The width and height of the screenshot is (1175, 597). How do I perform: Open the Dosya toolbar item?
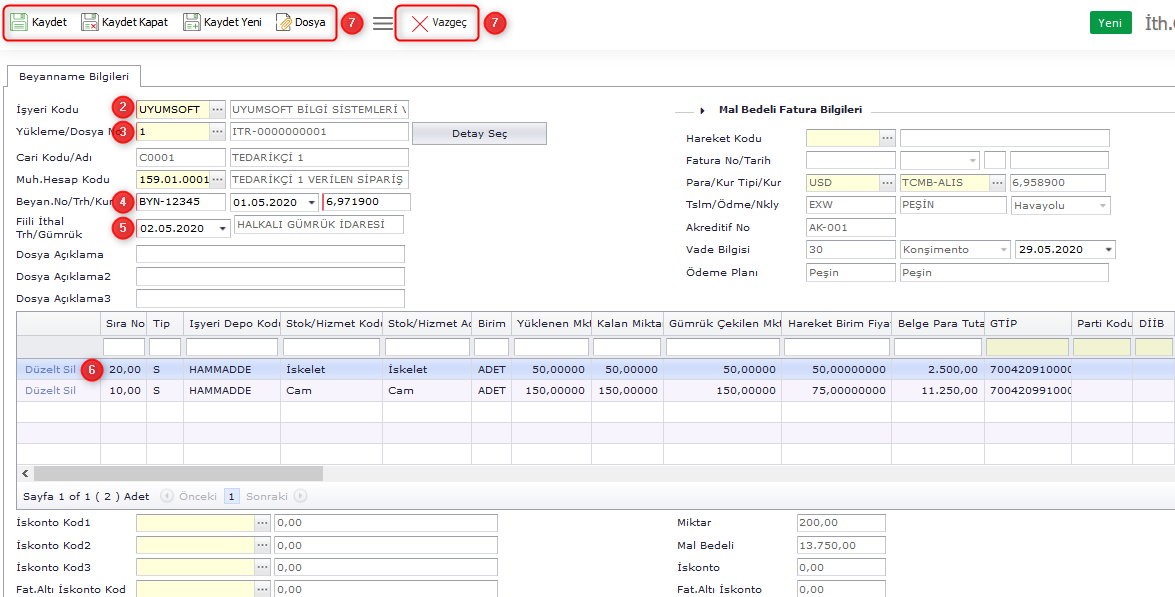300,22
